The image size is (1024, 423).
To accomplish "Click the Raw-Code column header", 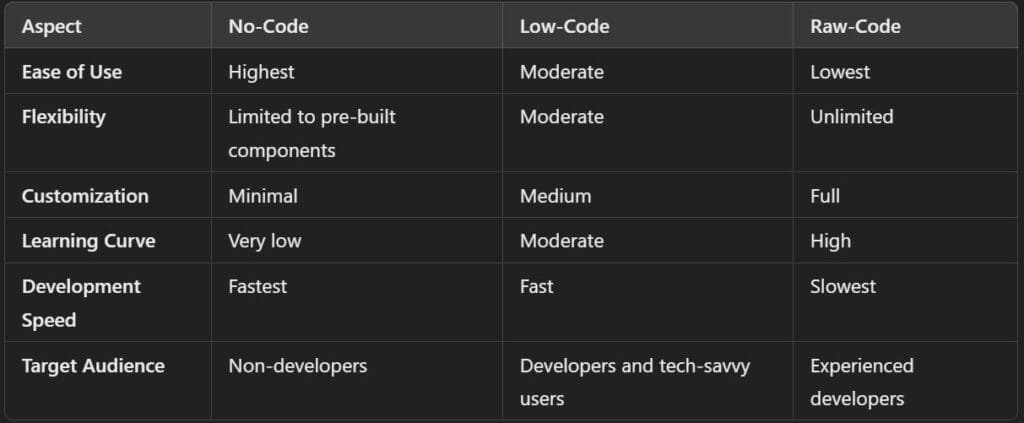I will click(855, 27).
